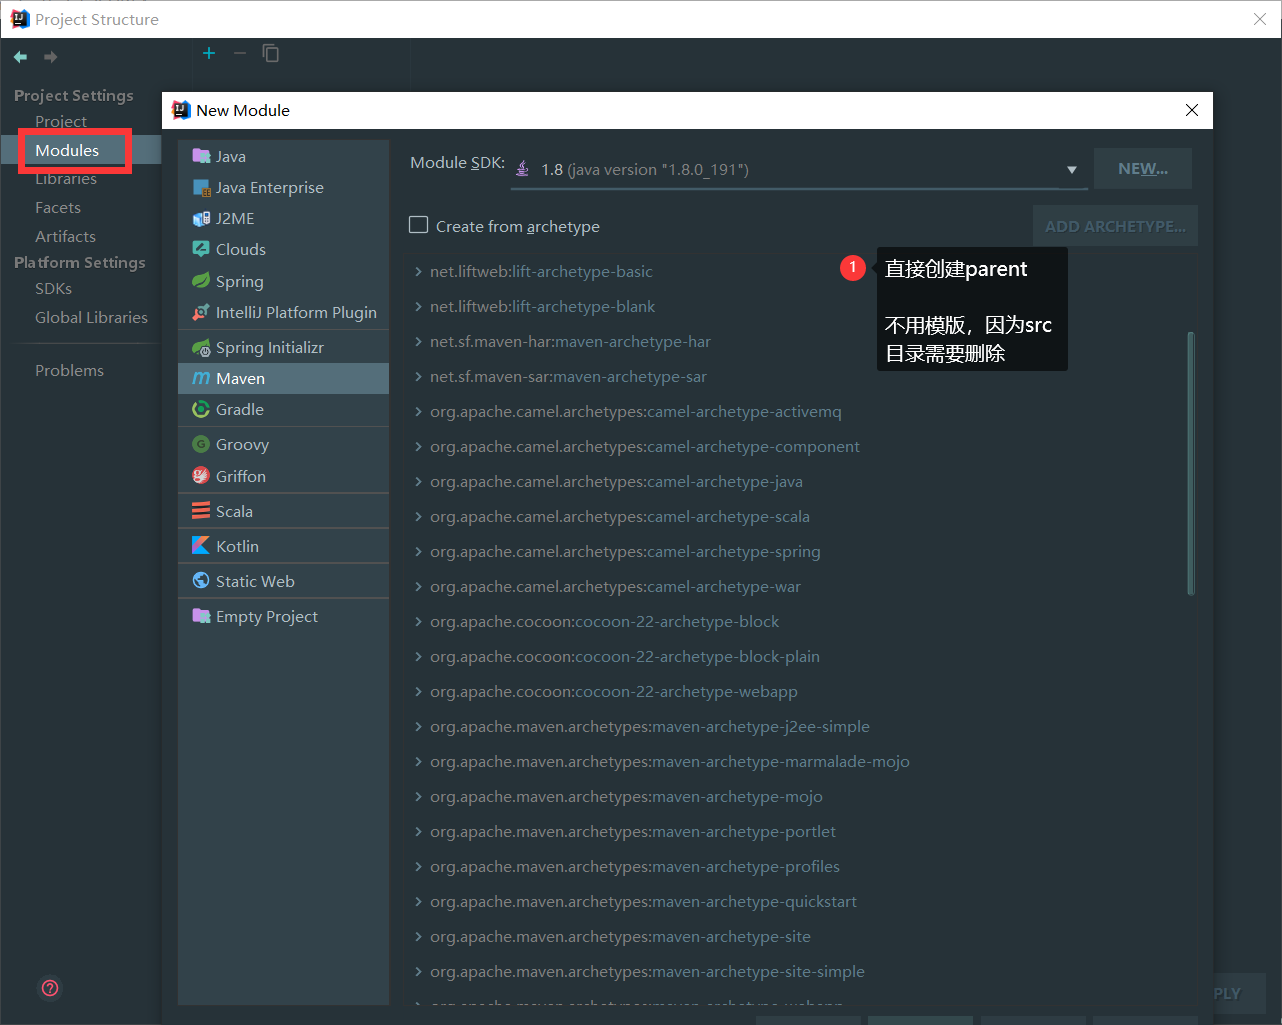The height and width of the screenshot is (1025, 1282).
Task: Expand camel-archetype-java node
Action: pos(418,481)
